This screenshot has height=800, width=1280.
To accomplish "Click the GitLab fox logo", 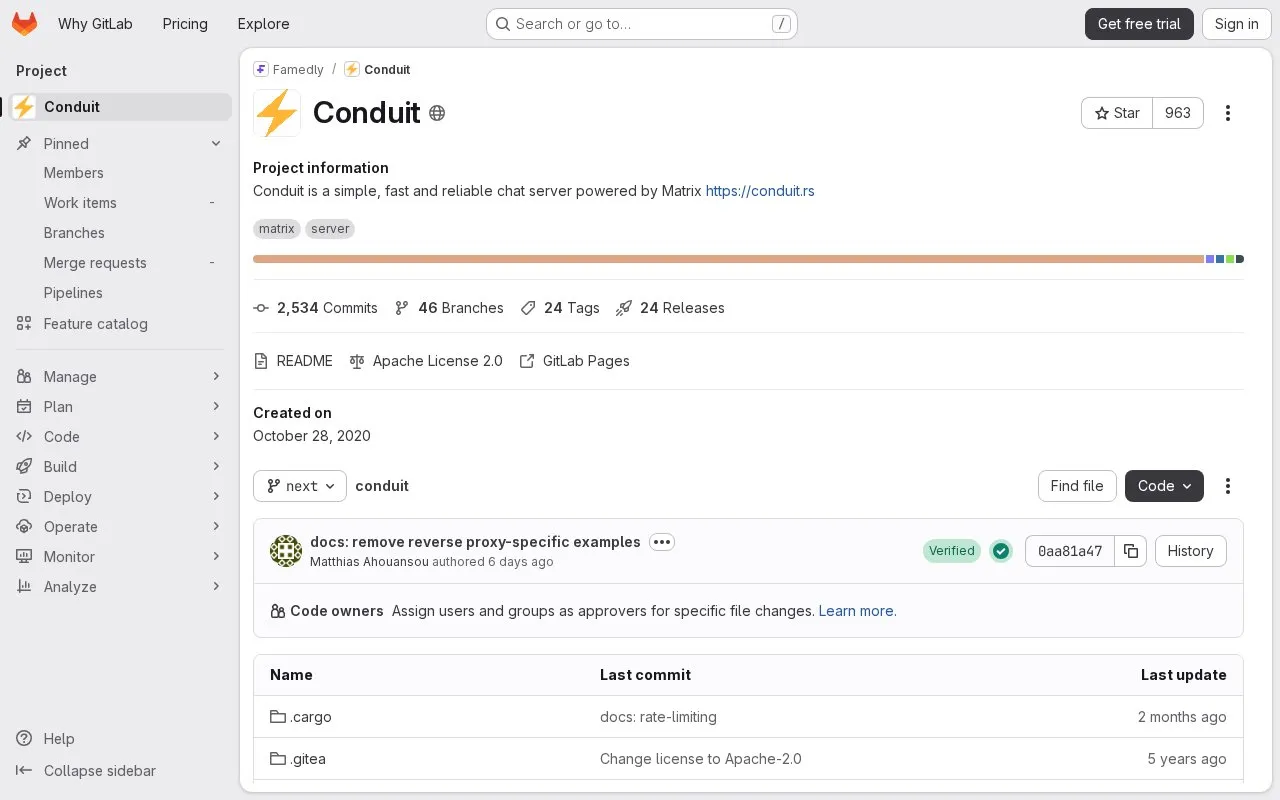I will (24, 24).
